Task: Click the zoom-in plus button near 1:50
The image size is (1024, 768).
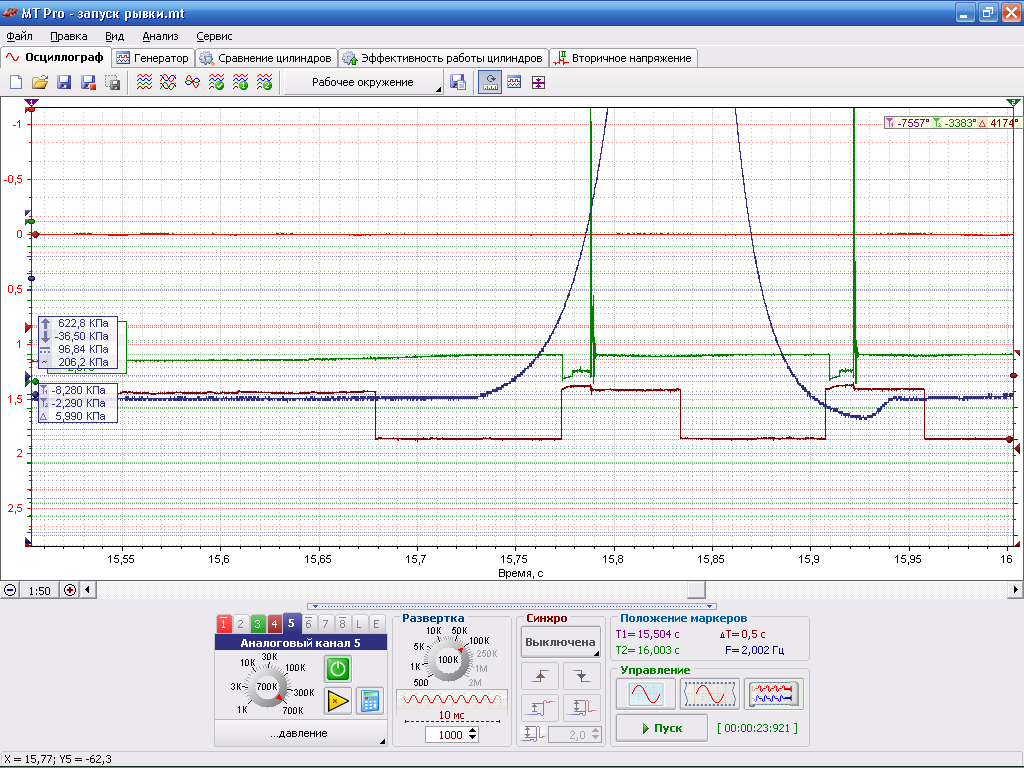Action: (70, 590)
